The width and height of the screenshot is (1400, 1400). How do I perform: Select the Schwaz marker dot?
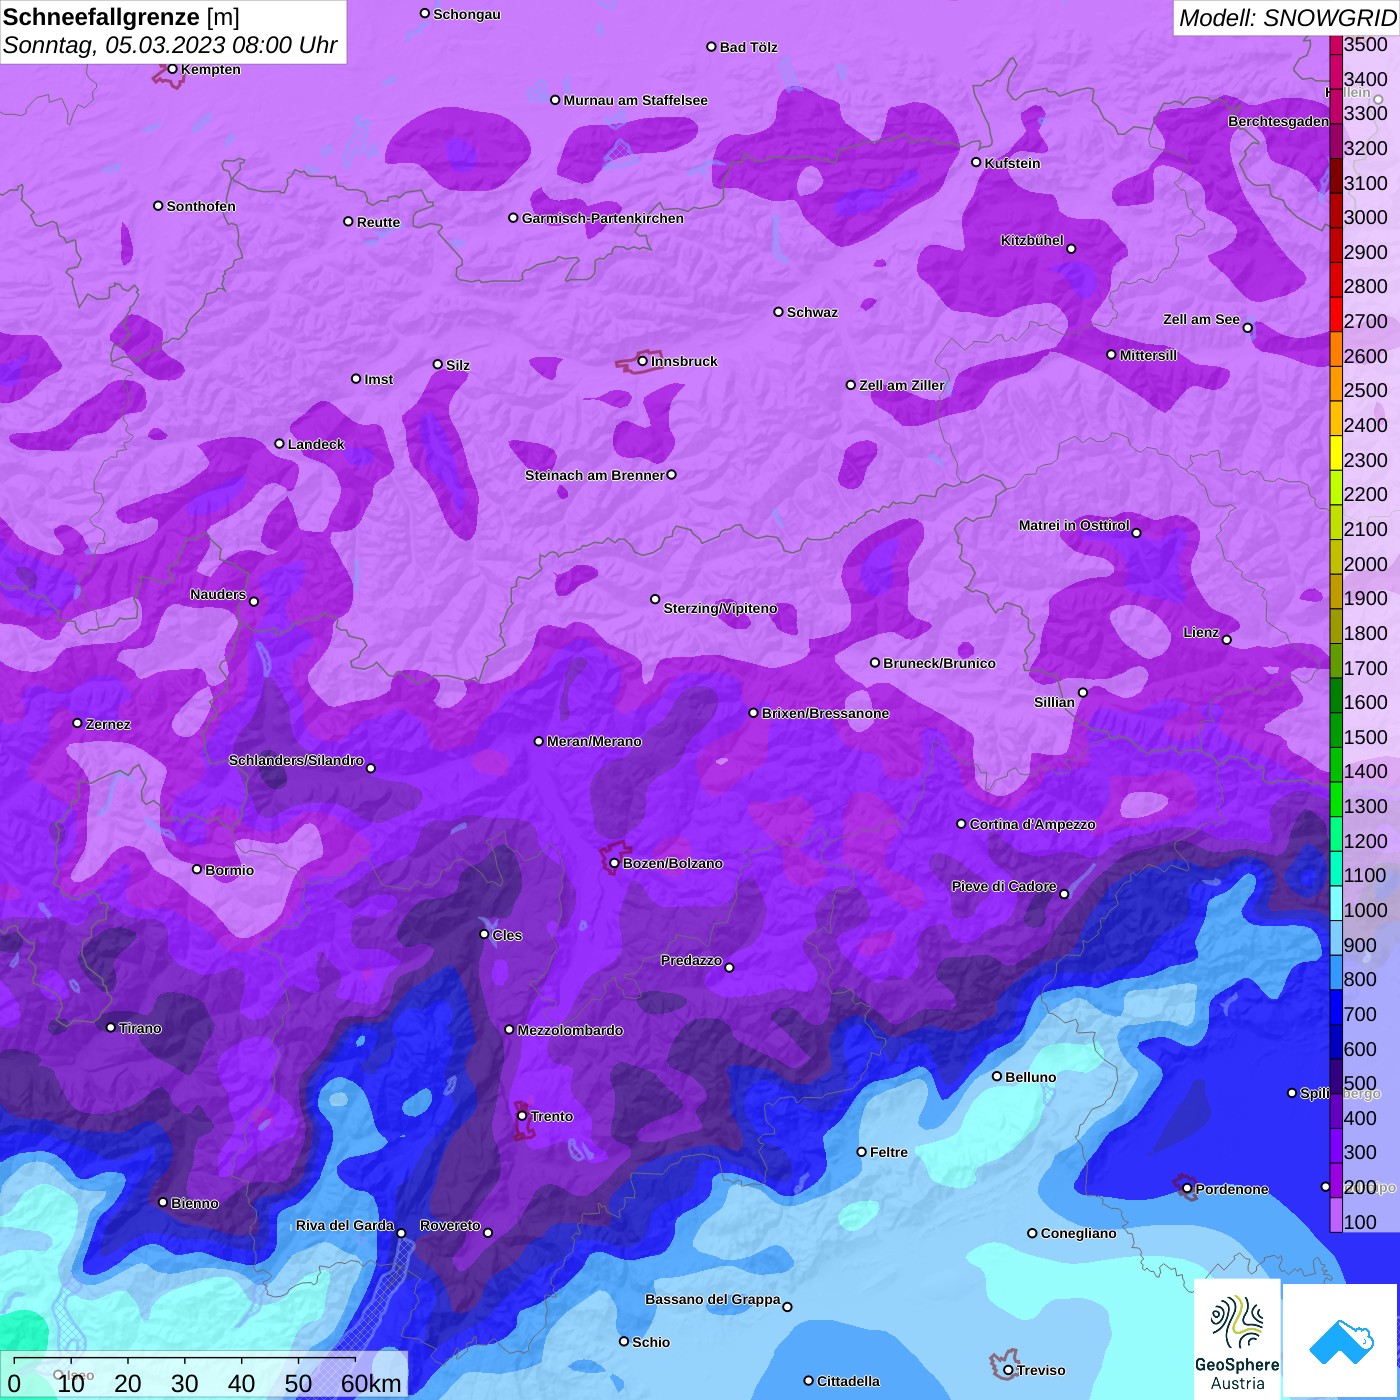click(x=778, y=312)
